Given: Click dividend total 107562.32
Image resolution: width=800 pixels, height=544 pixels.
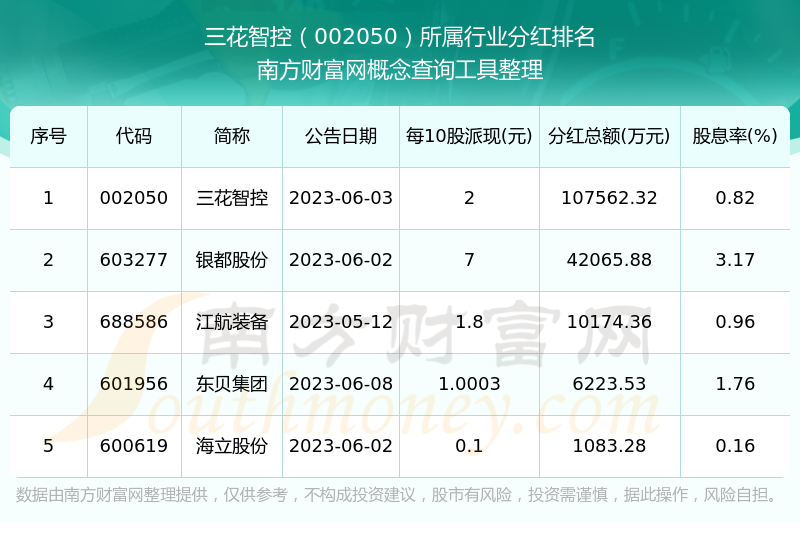Looking at the screenshot, I should point(609,198).
